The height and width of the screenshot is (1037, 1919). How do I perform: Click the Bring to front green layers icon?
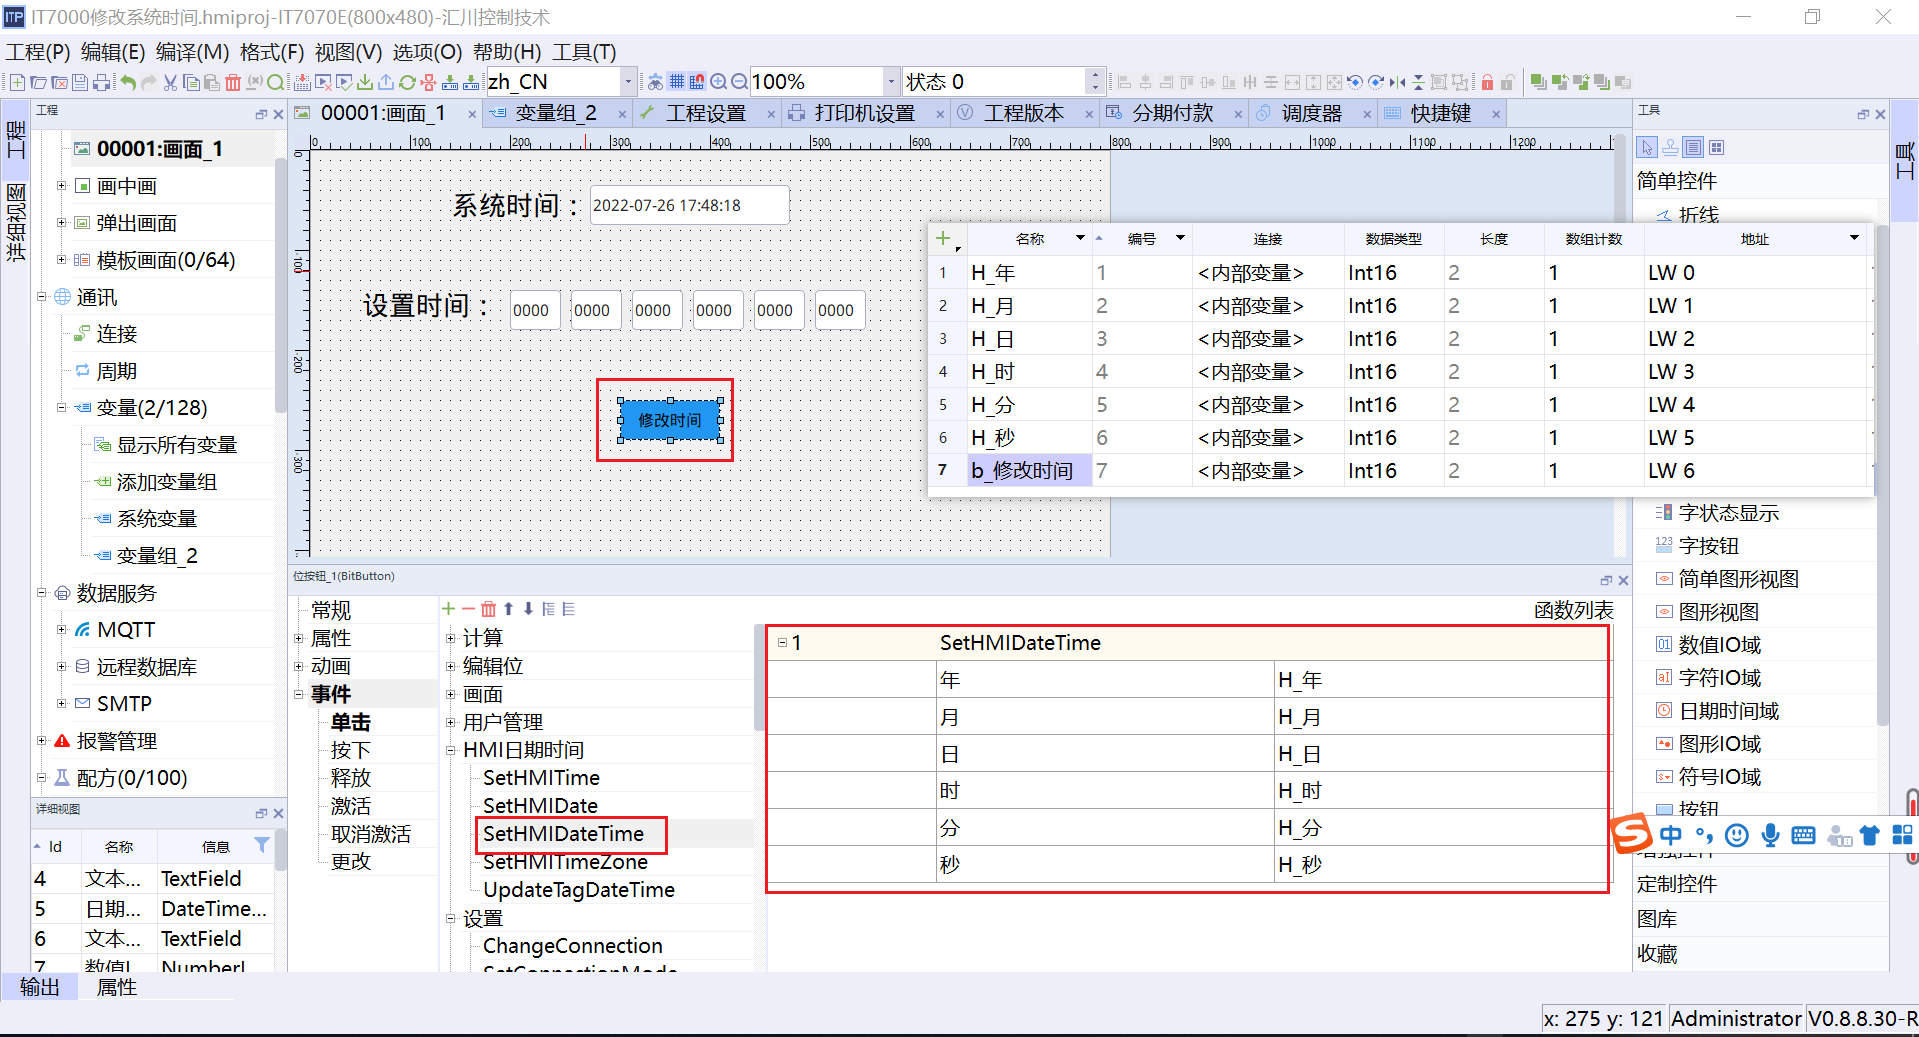(x=1539, y=82)
